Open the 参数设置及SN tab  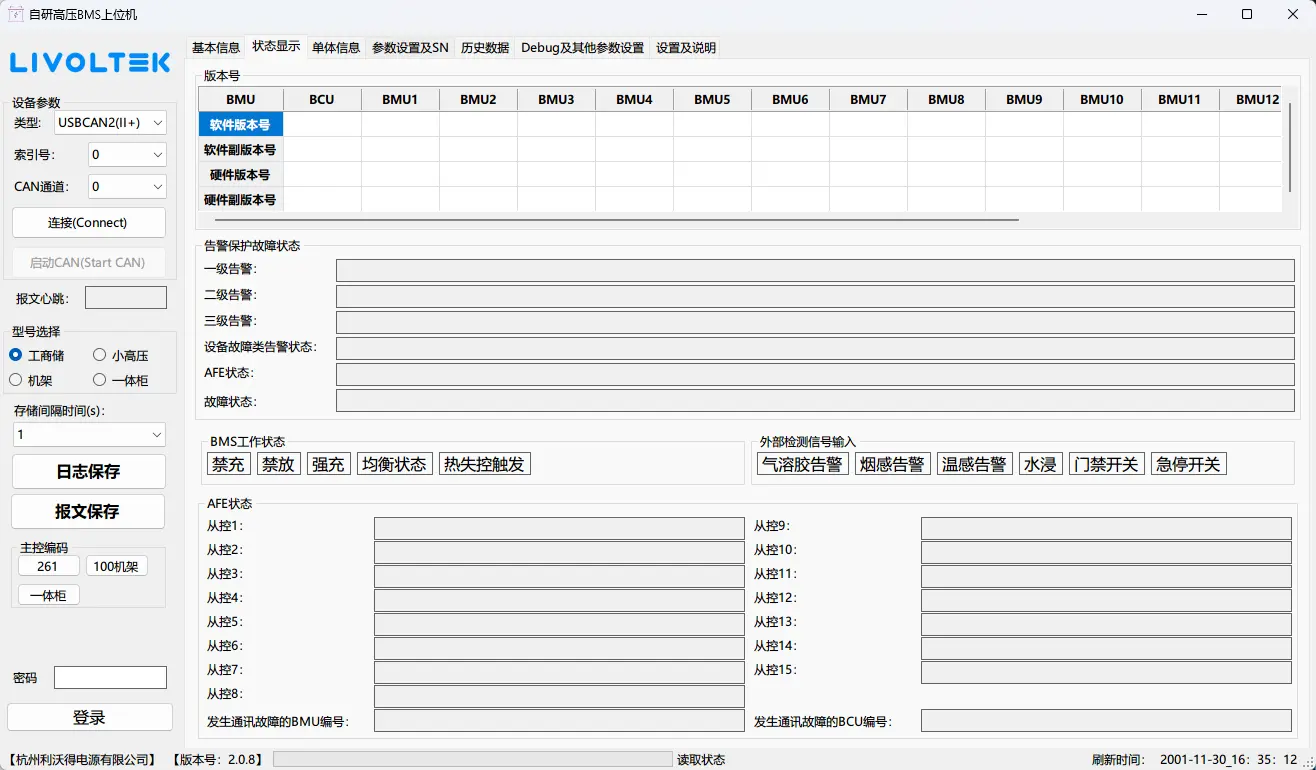pos(410,48)
